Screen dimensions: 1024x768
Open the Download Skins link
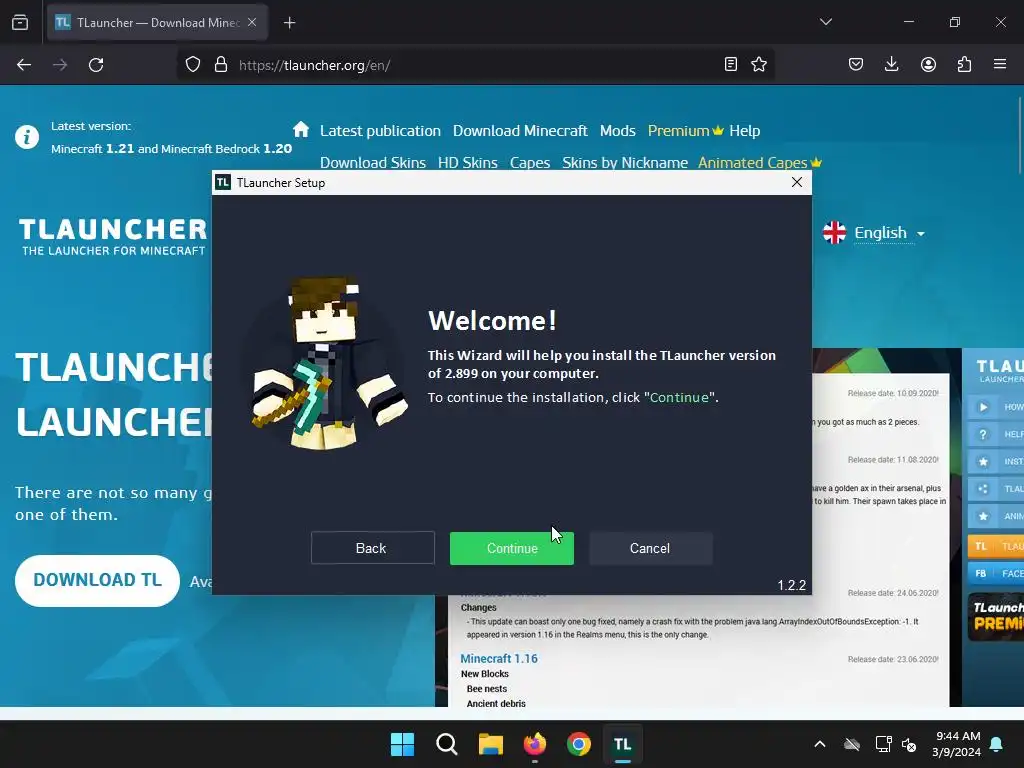(373, 162)
